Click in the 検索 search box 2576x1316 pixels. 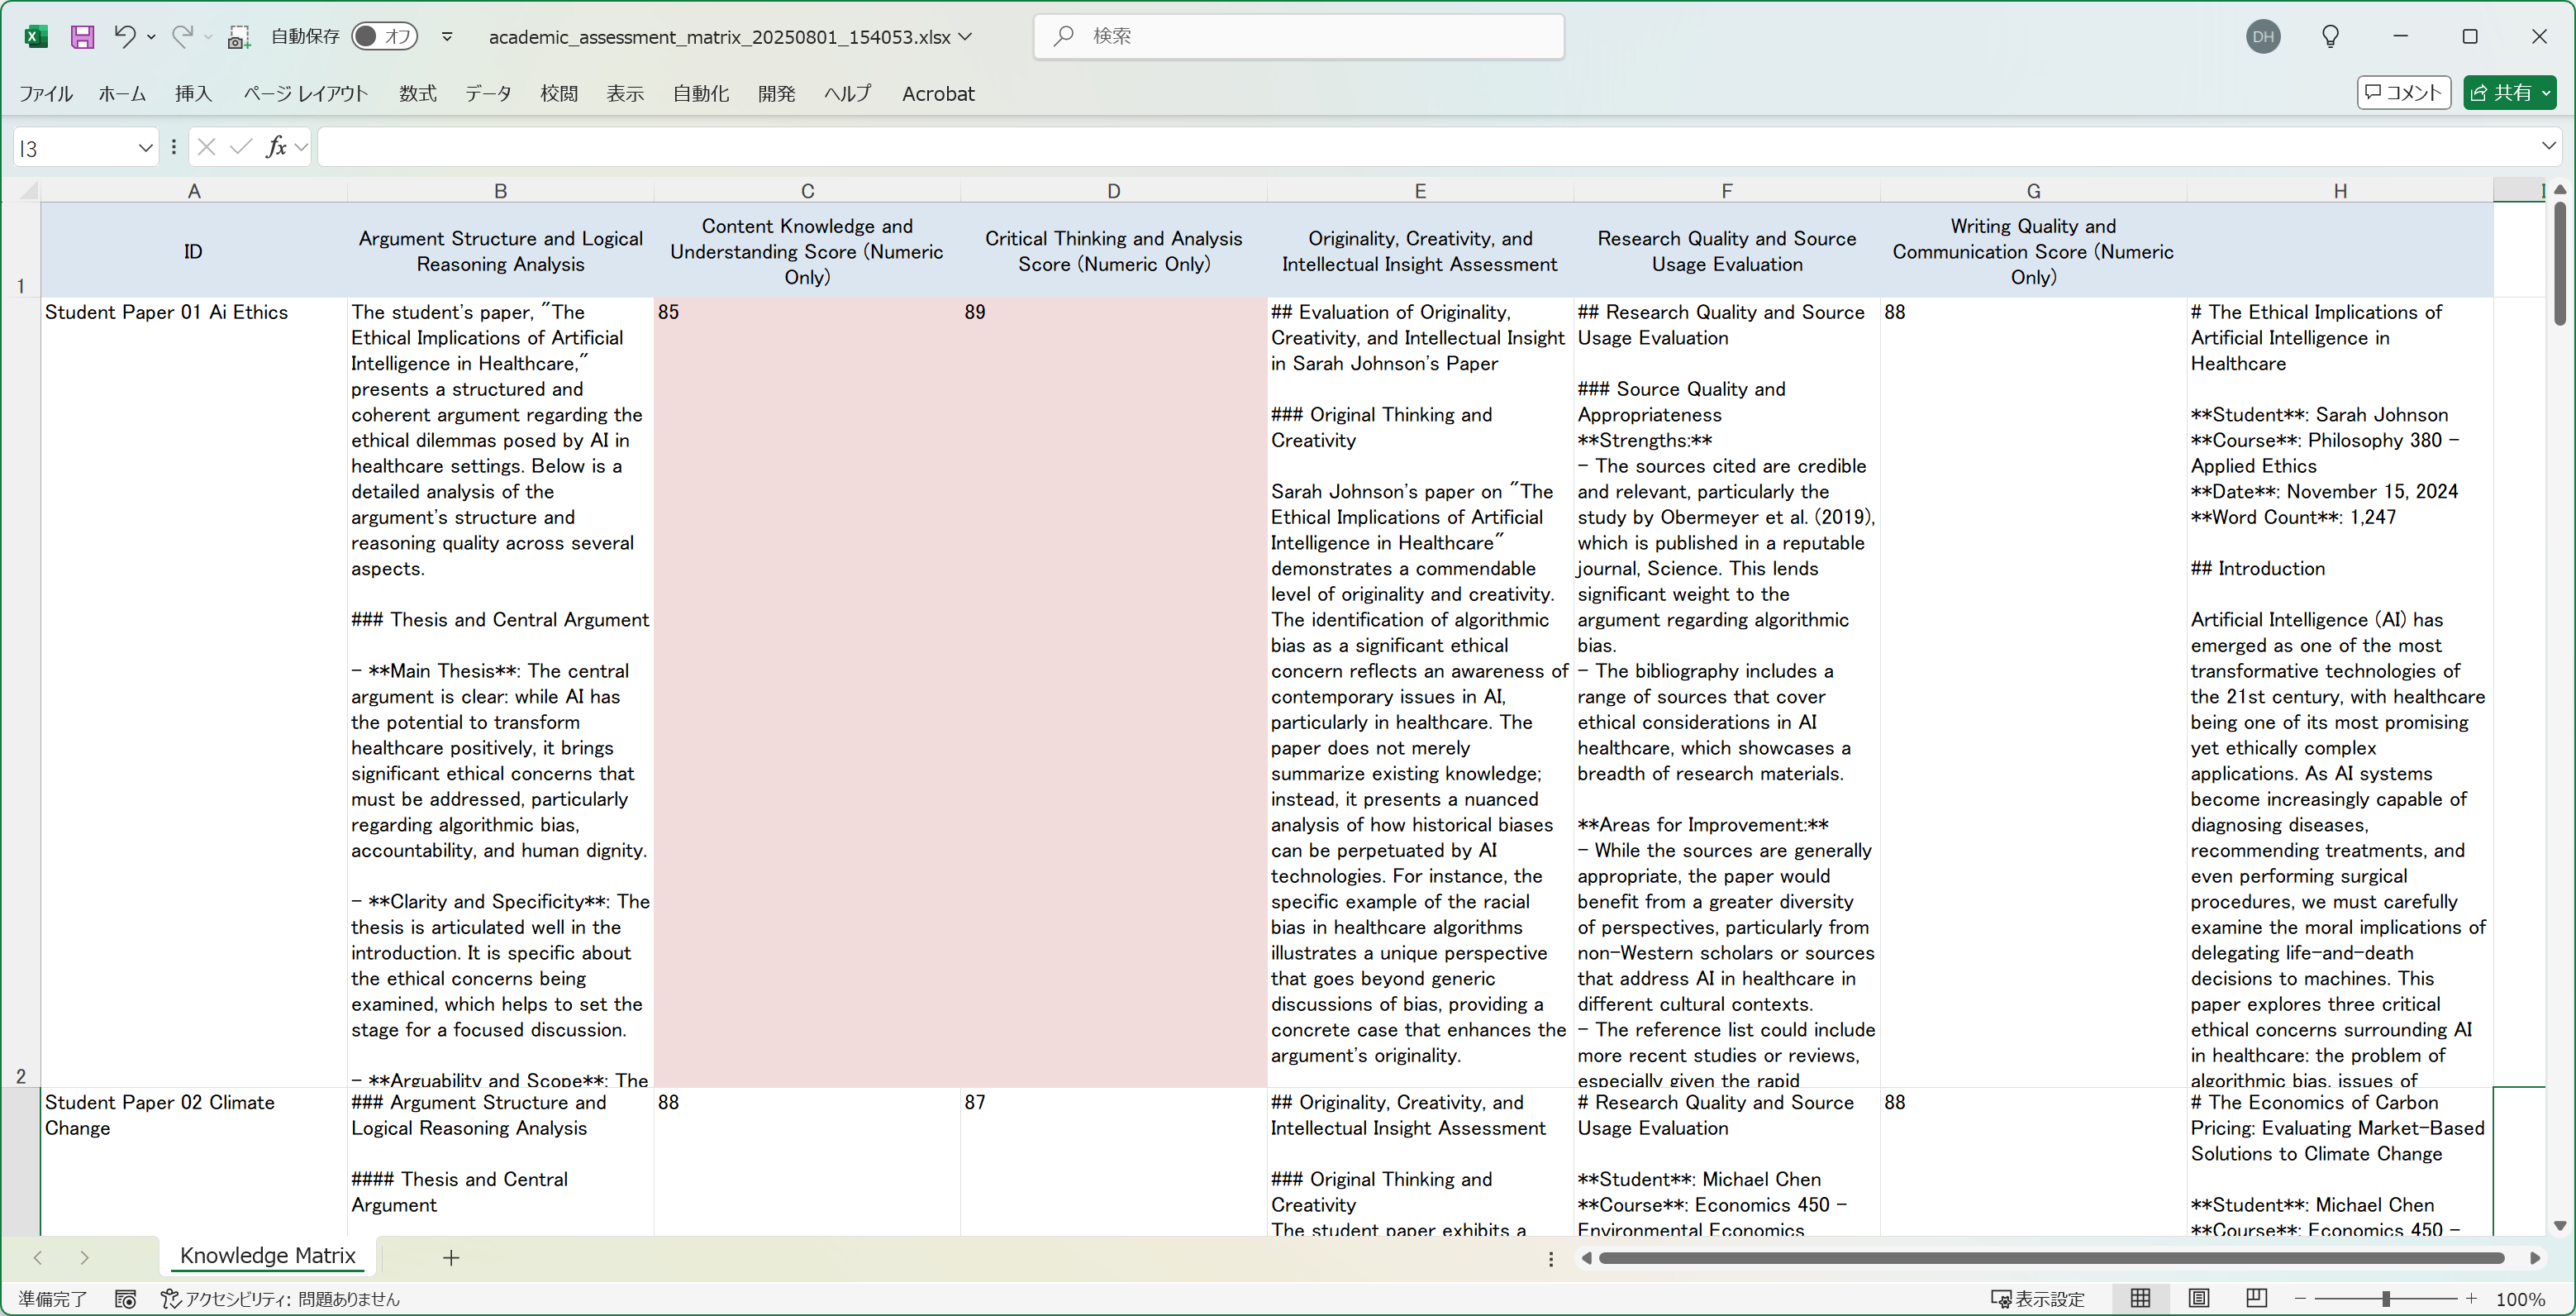(1300, 37)
